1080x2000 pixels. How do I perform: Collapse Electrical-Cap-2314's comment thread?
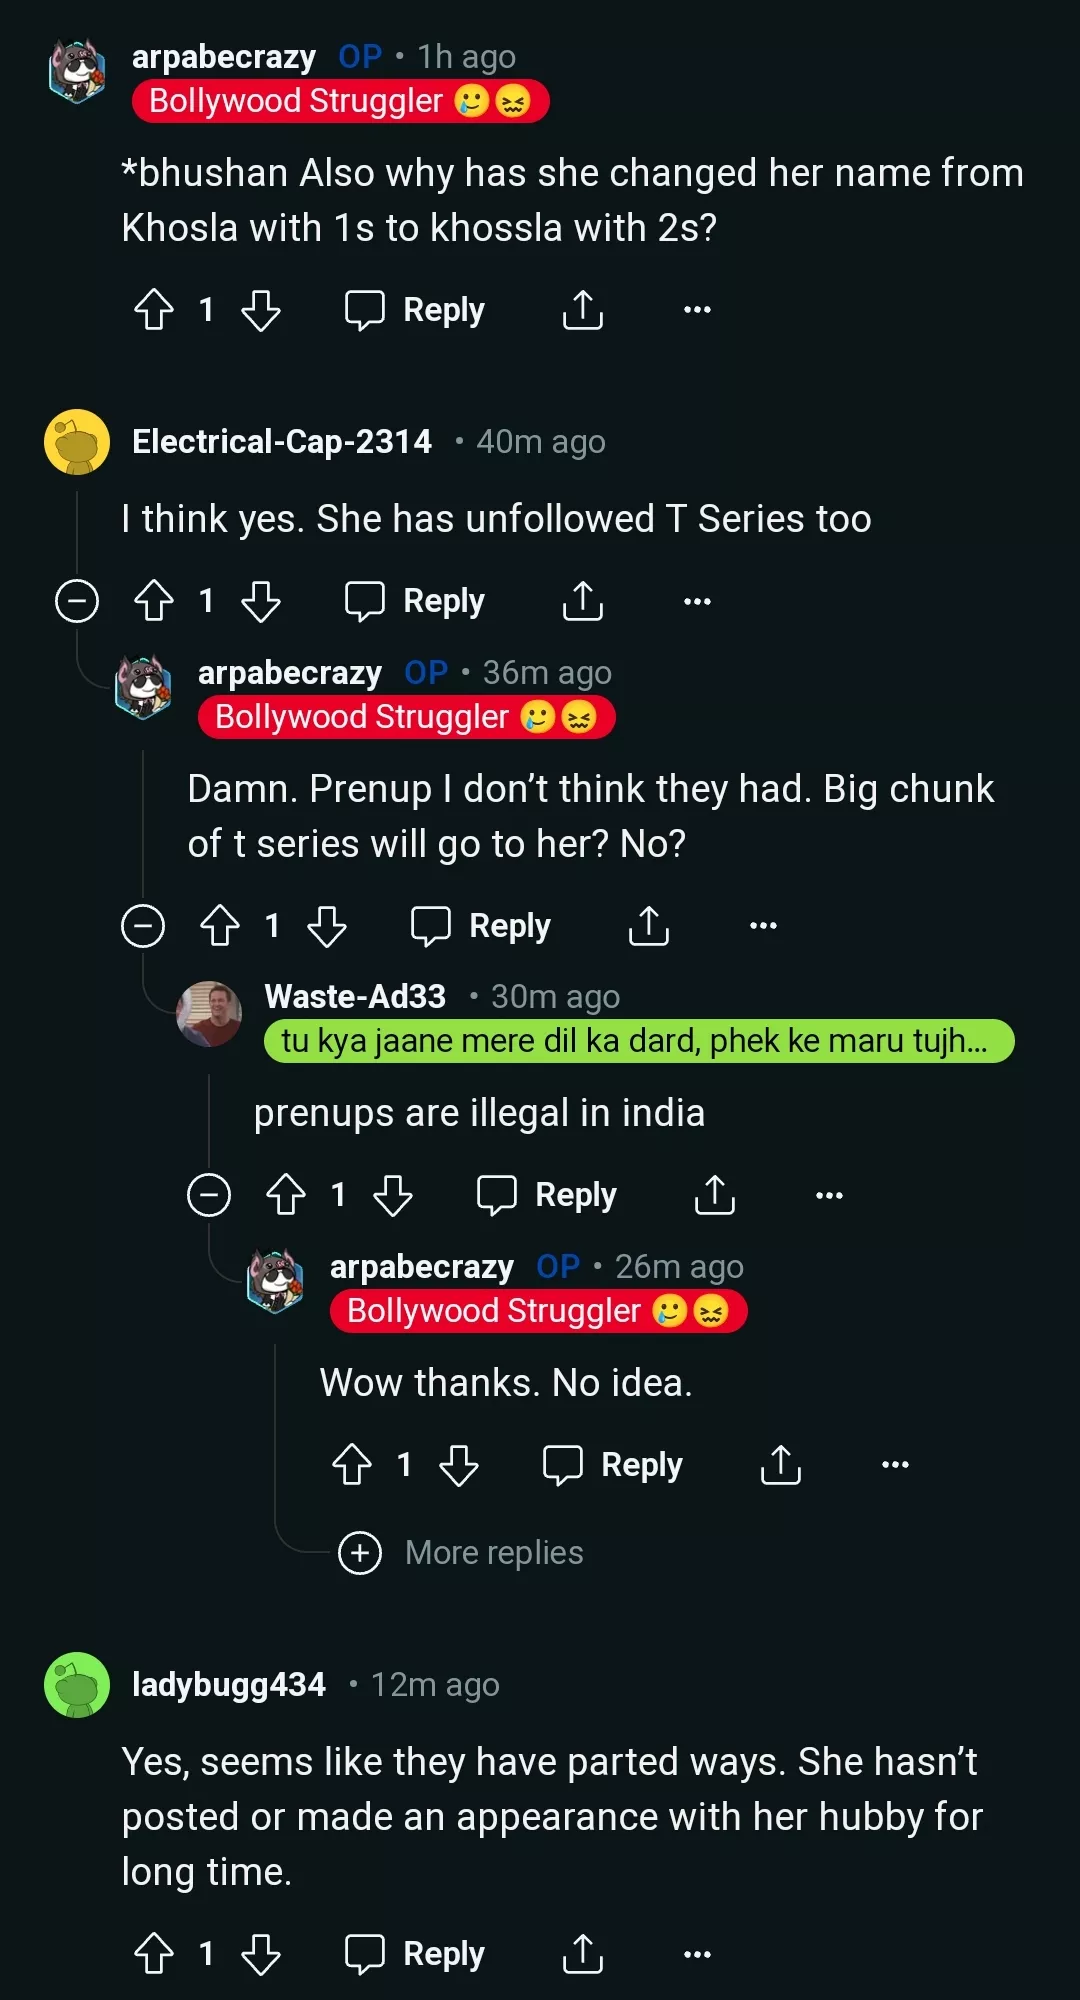[x=76, y=600]
